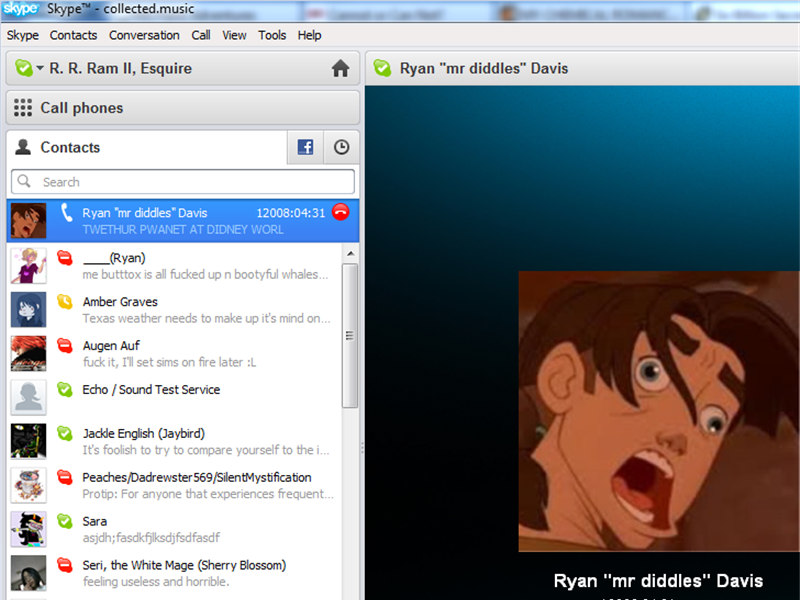Click Ryan Davis avatar in contact list
The width and height of the screenshot is (800, 600).
coord(29,220)
